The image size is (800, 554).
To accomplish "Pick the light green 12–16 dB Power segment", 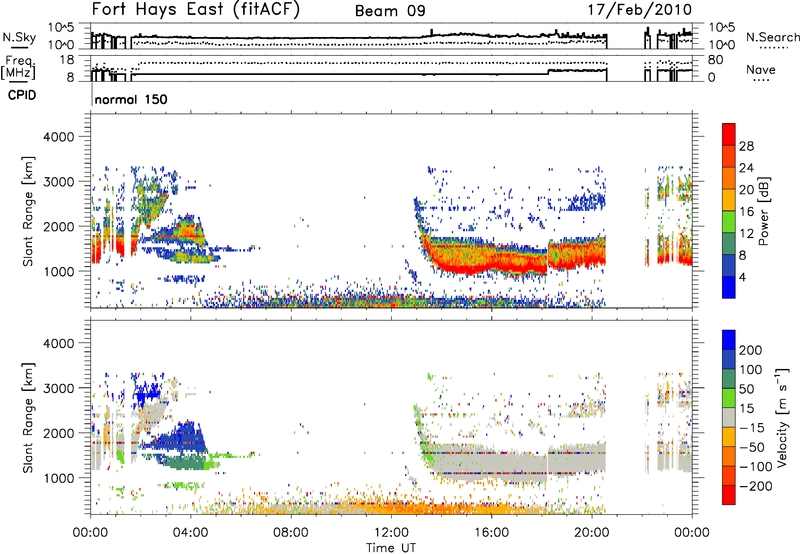I will (x=729, y=222).
